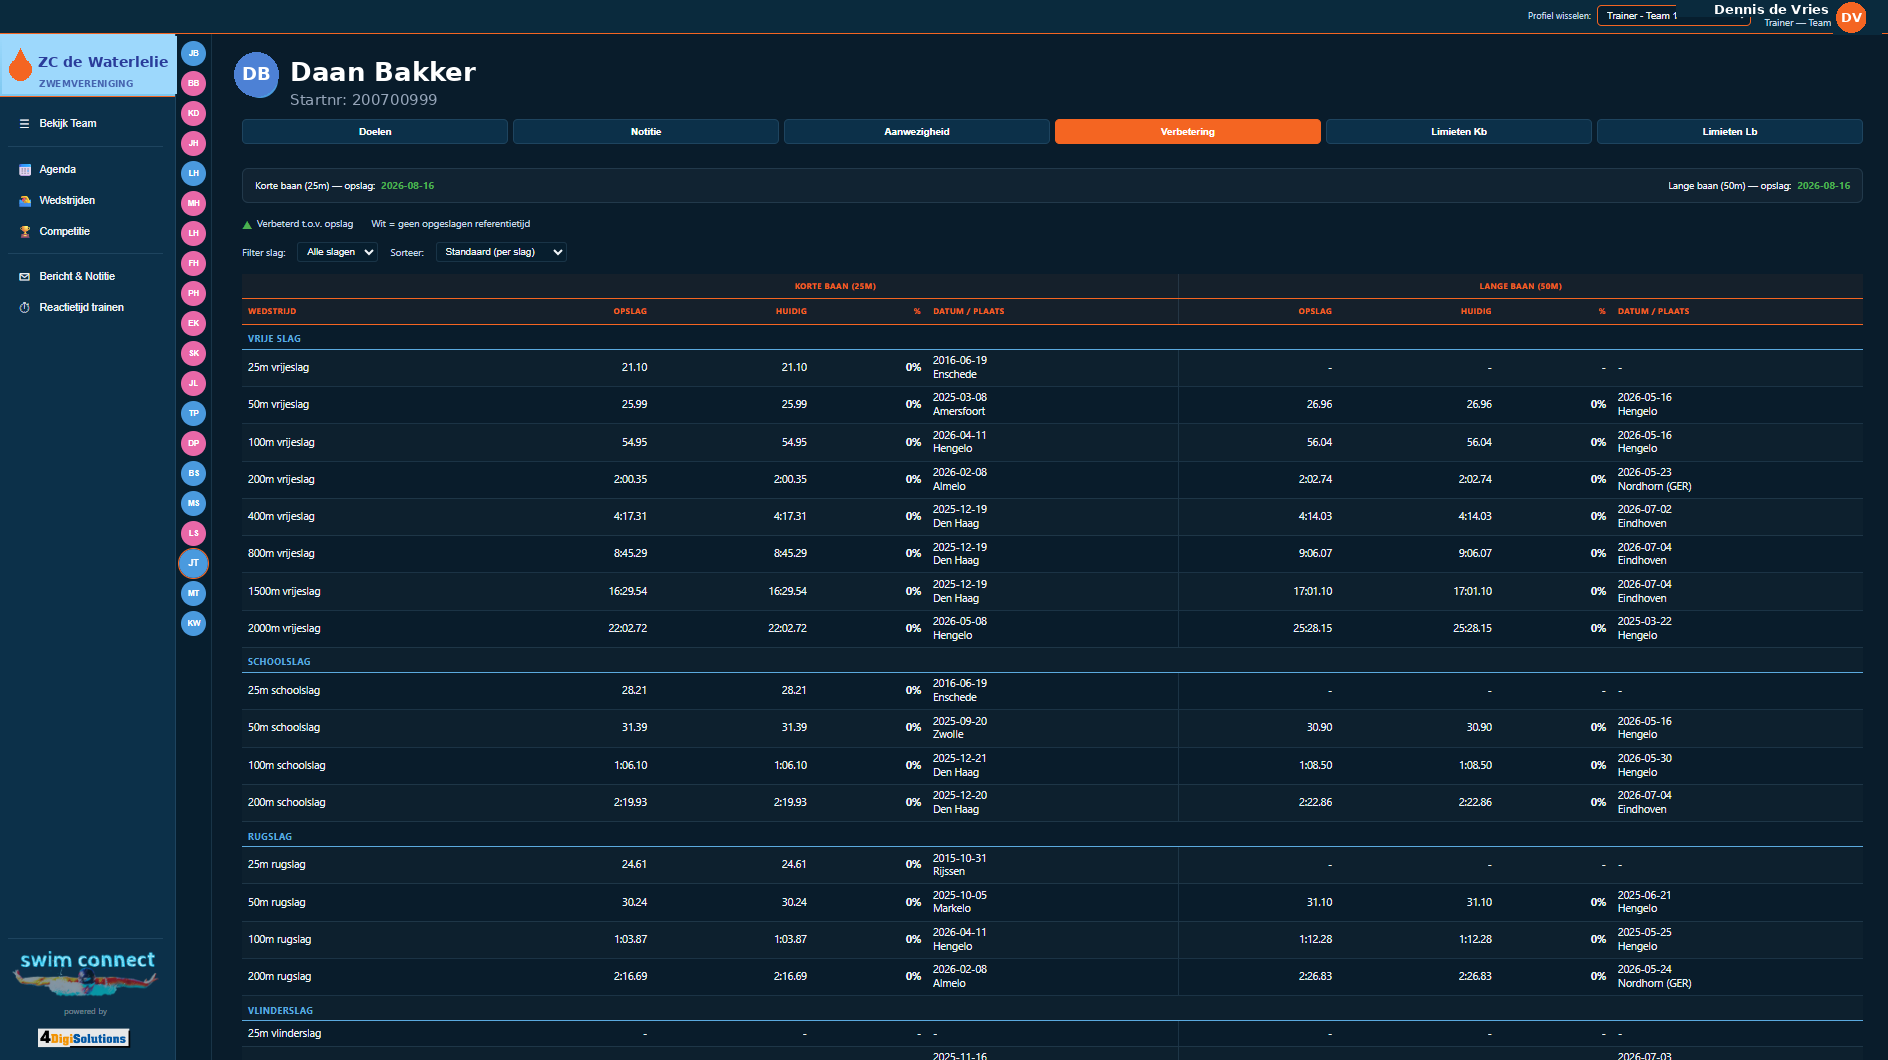
Task: Select swimmer avatar KW
Action: click(x=194, y=623)
